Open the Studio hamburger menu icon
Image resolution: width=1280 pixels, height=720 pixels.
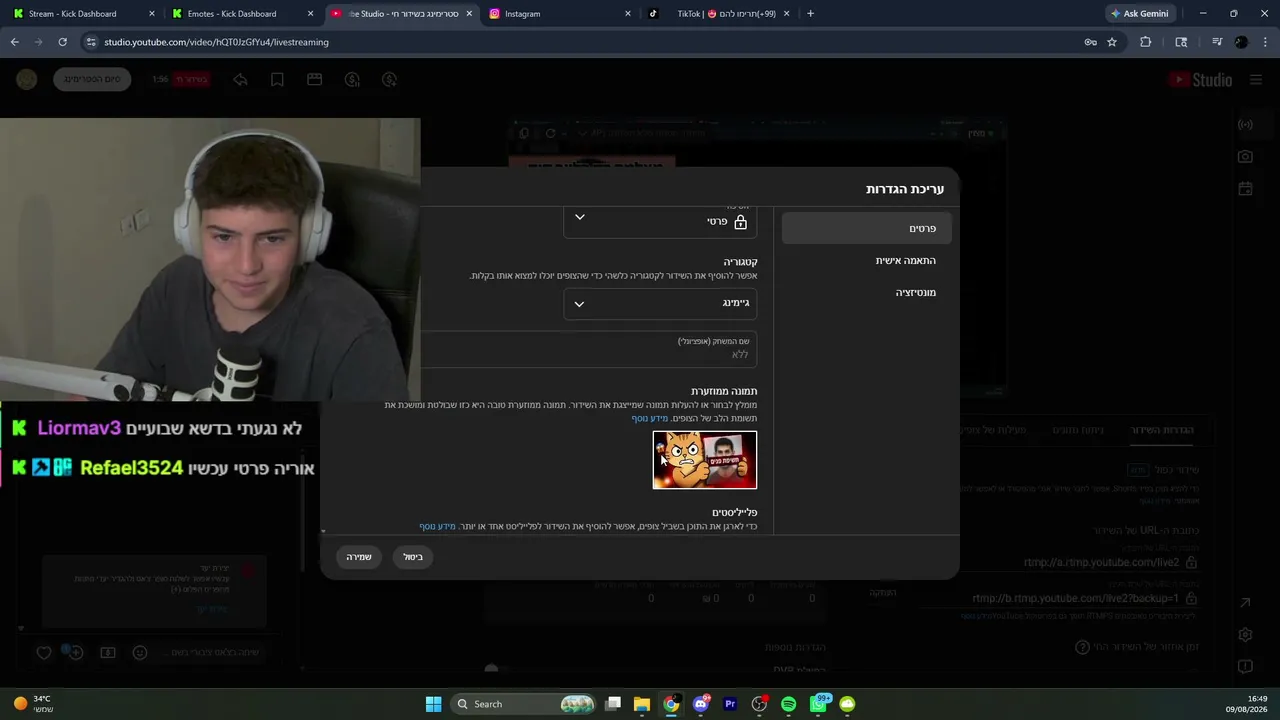(1256, 80)
